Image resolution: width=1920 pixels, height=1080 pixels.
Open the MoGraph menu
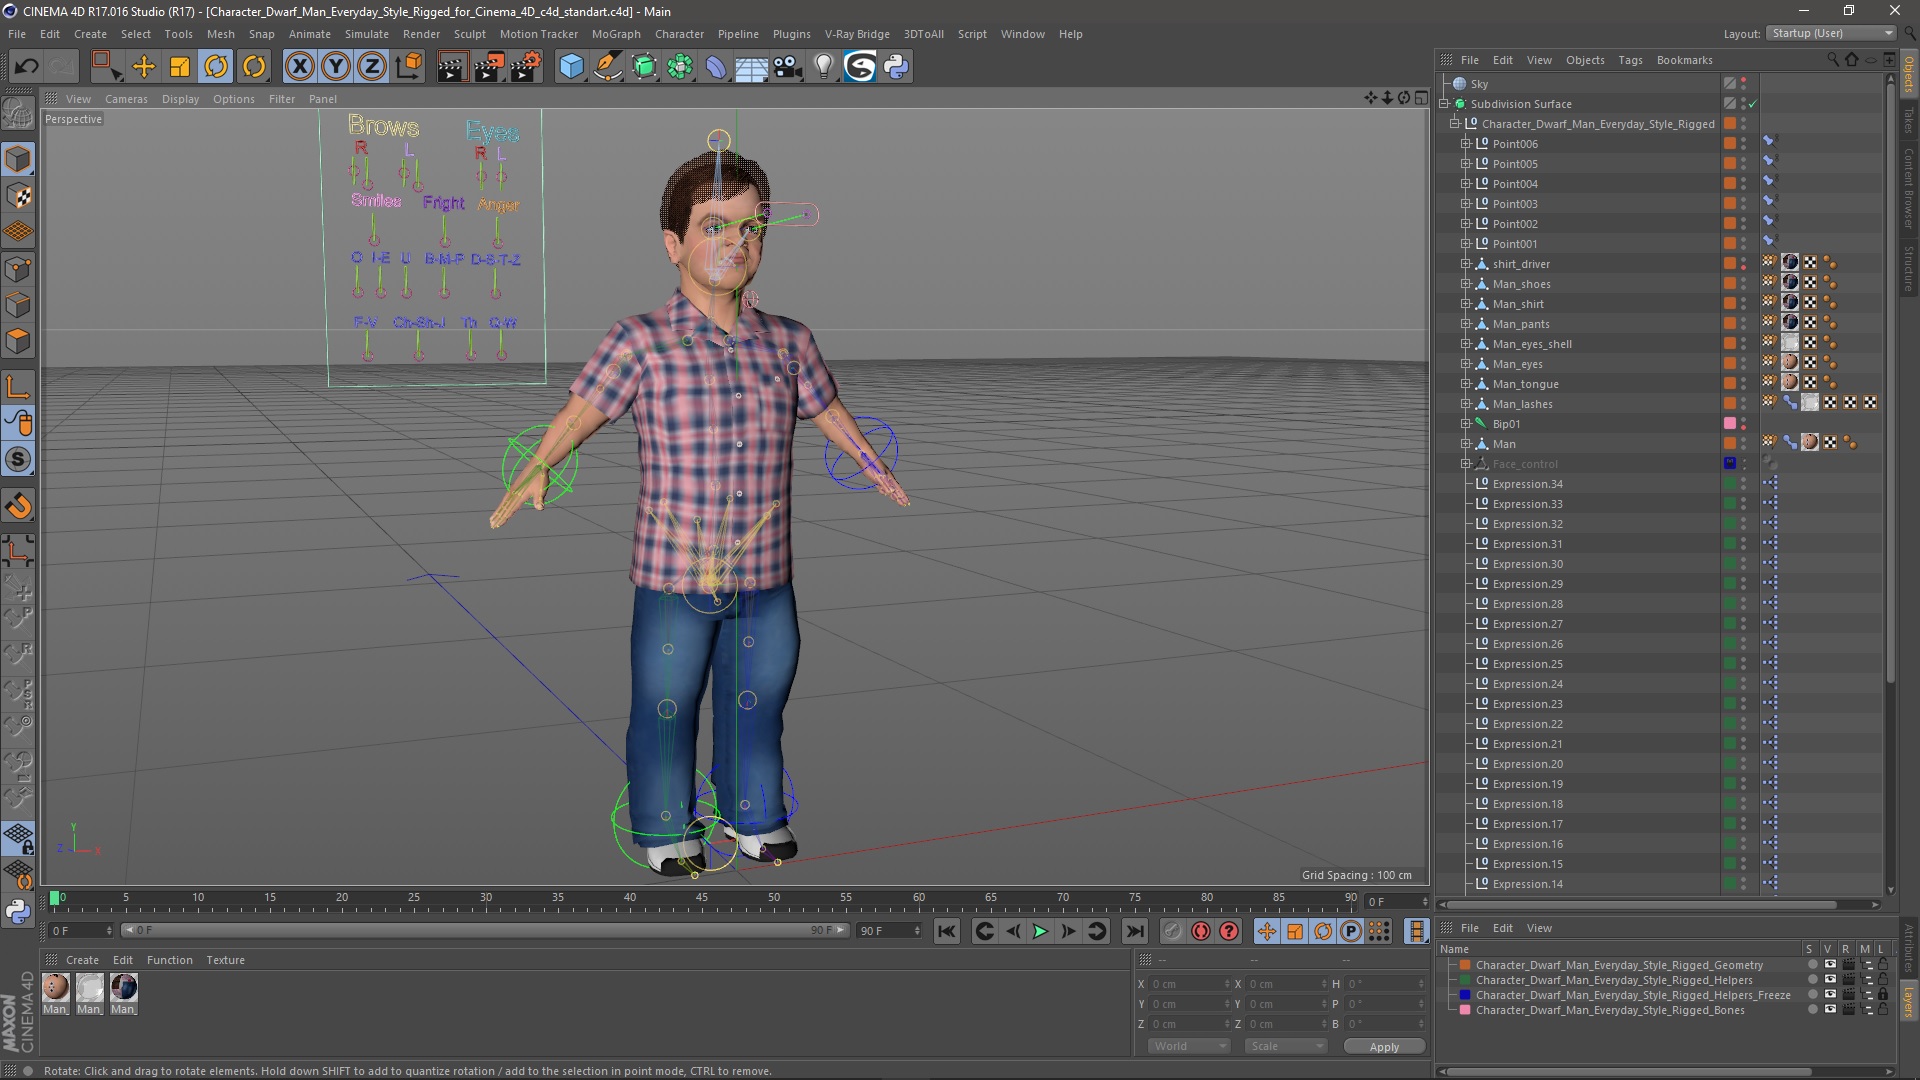click(x=616, y=34)
